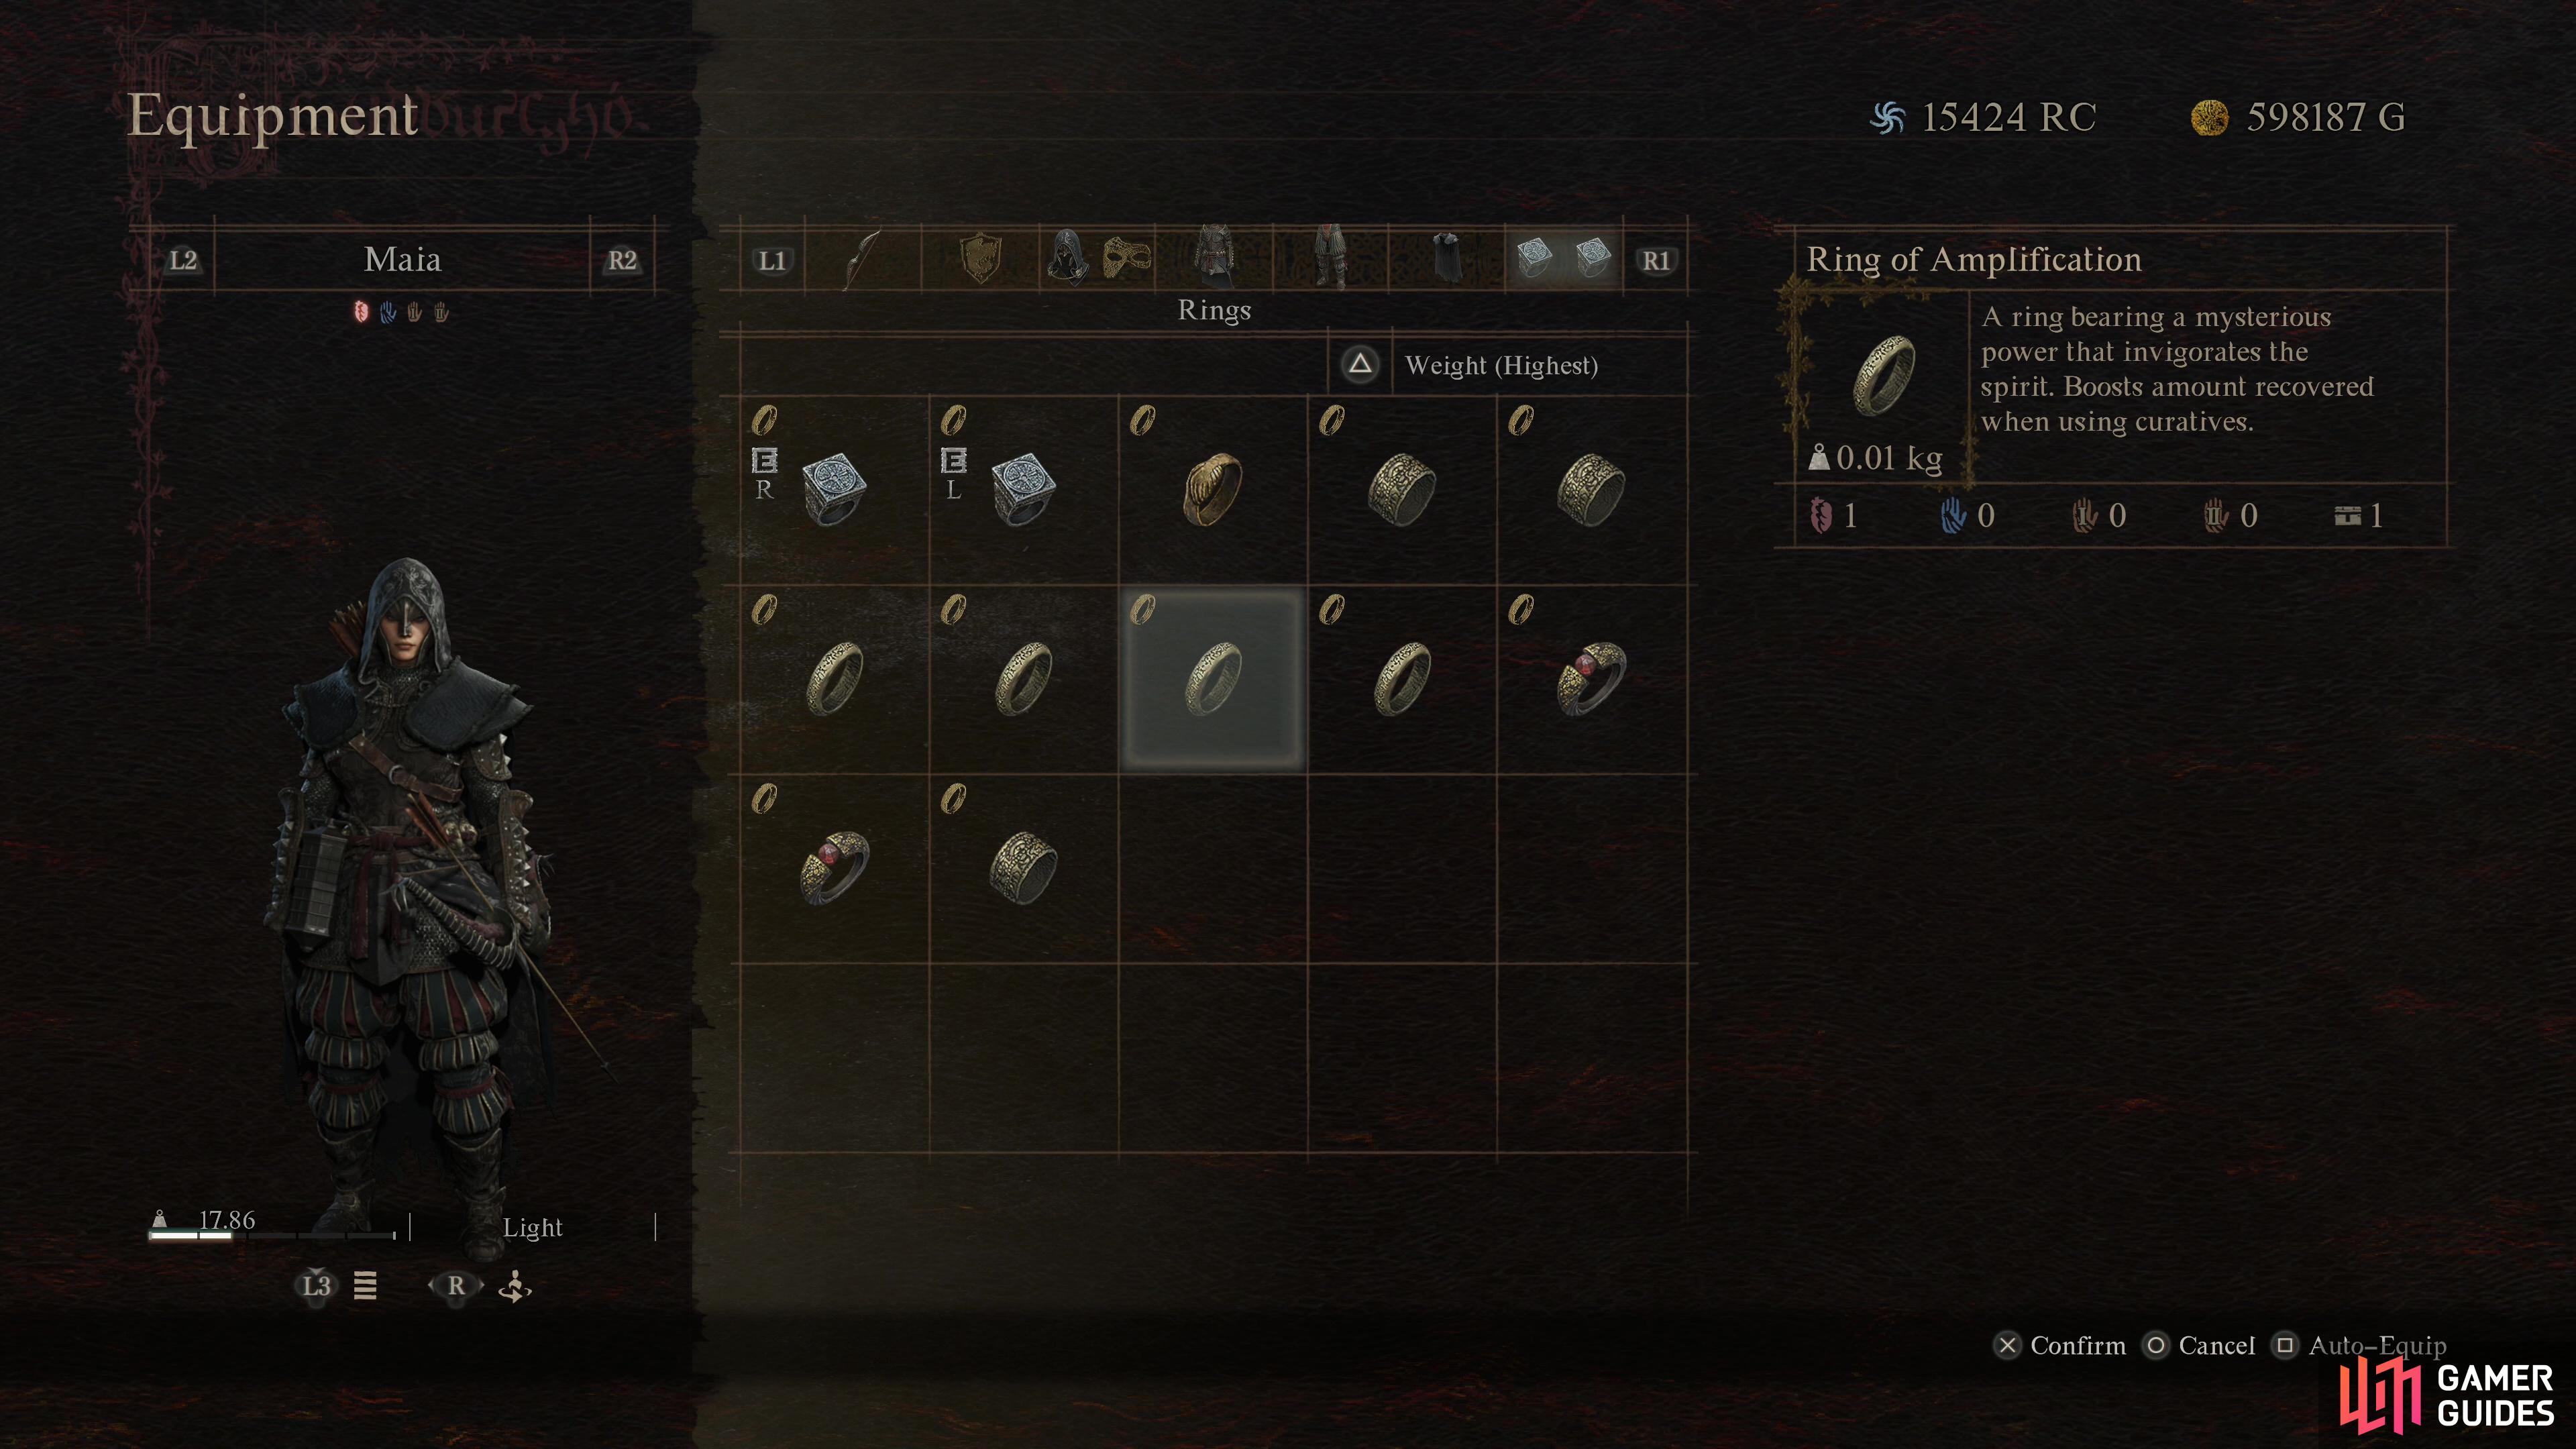The width and height of the screenshot is (2576, 1449).
Task: Click the triangle sort button
Action: click(1360, 364)
